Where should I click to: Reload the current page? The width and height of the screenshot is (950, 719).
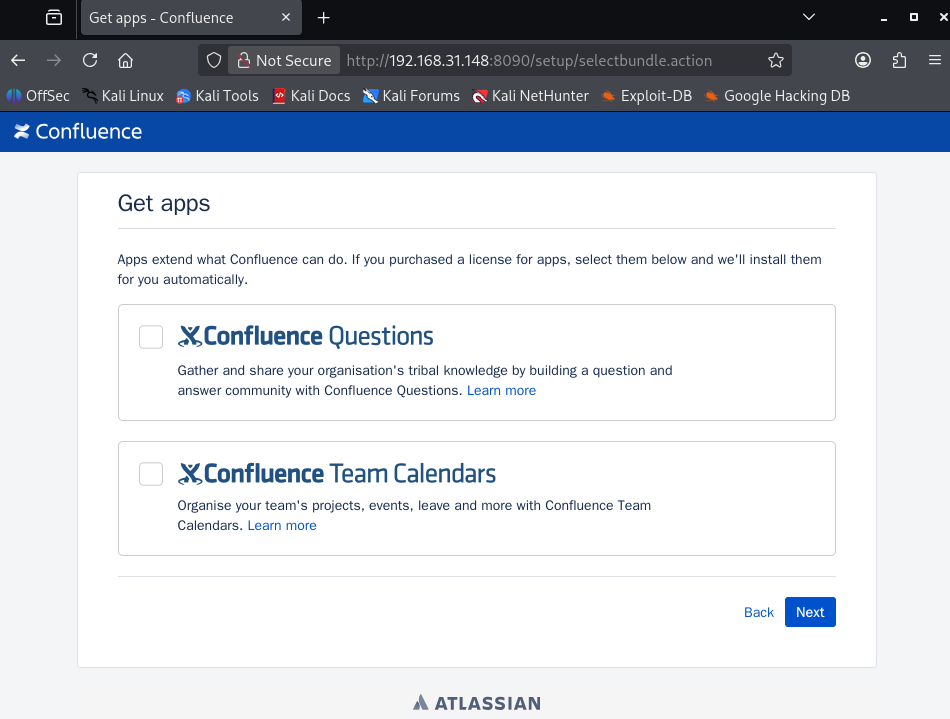coord(90,60)
